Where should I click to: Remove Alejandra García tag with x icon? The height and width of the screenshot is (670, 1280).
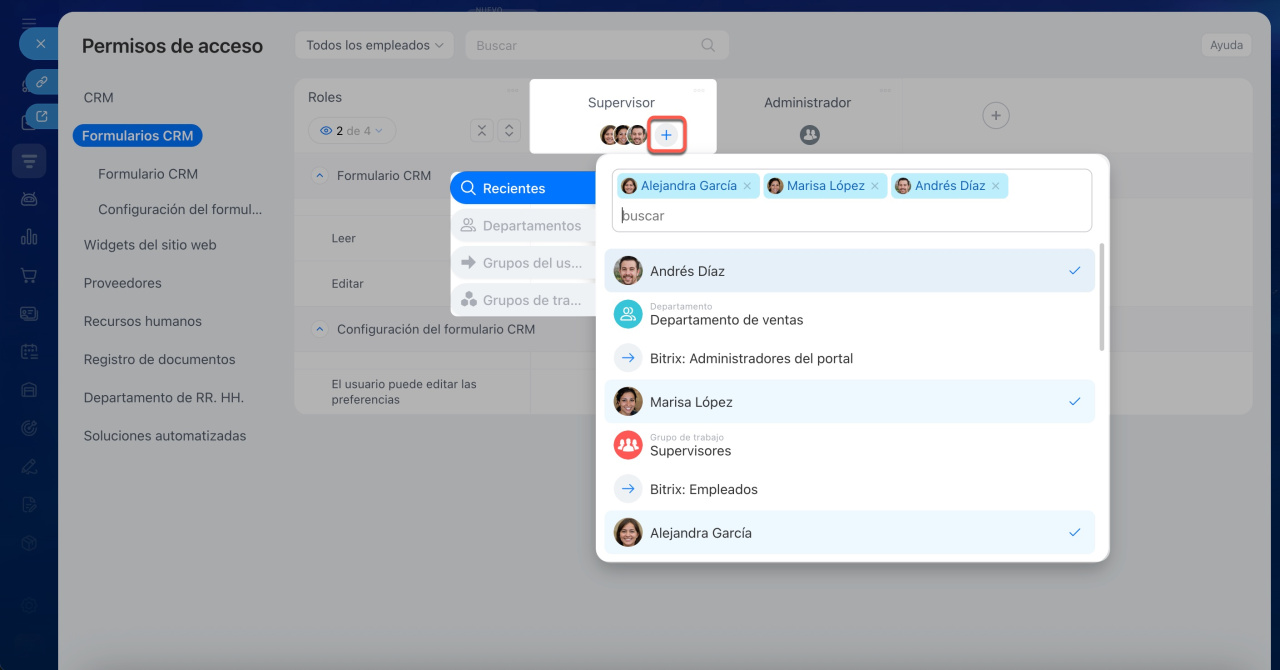747,186
